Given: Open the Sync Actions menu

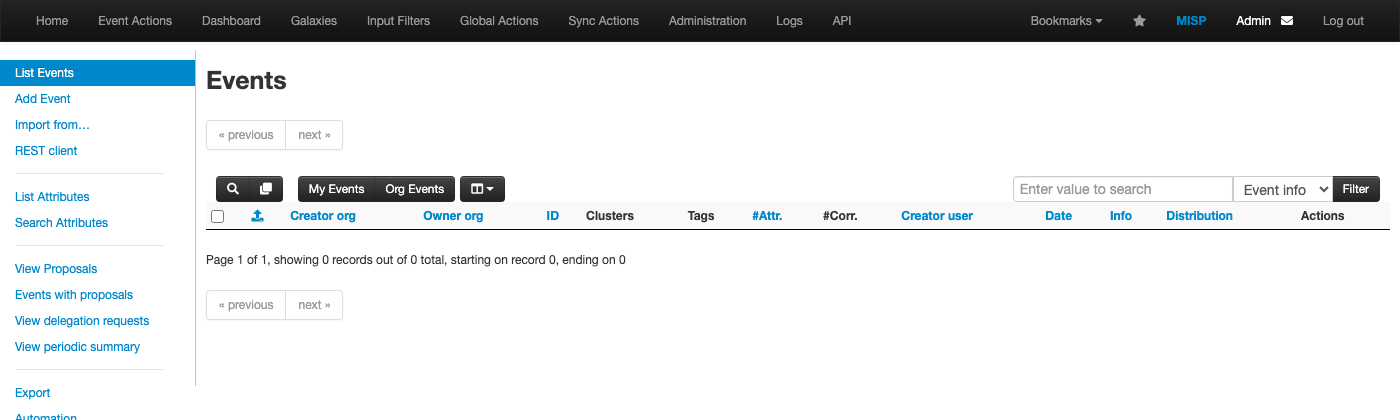Looking at the screenshot, I should [x=603, y=21].
